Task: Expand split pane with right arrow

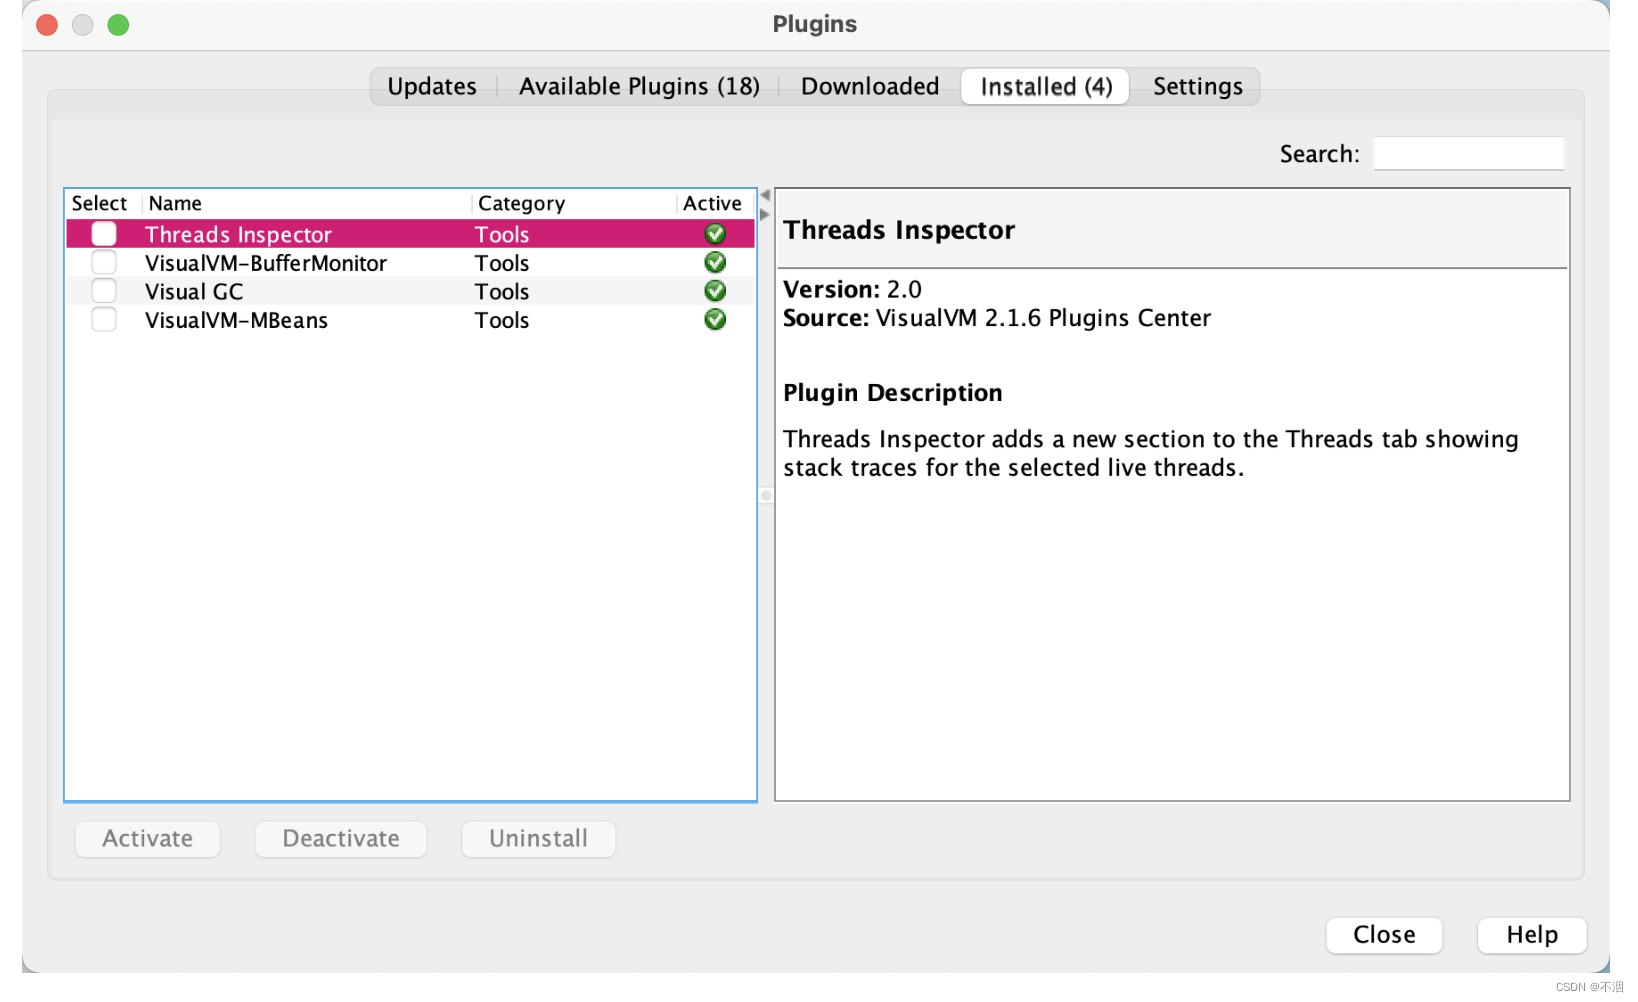Action: pyautogui.click(x=765, y=214)
